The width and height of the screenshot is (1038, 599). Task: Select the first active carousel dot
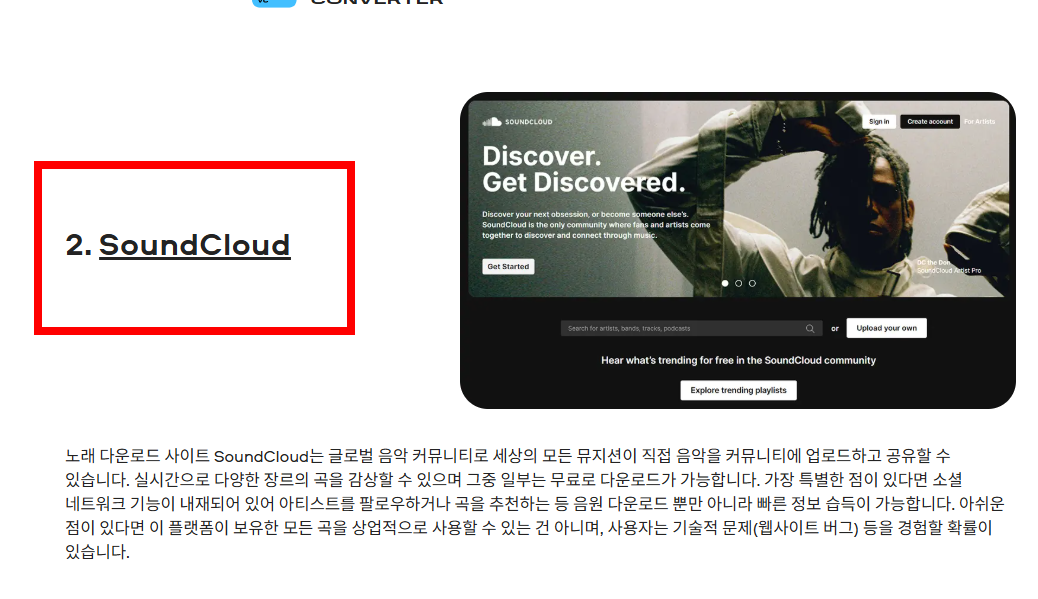(x=725, y=283)
